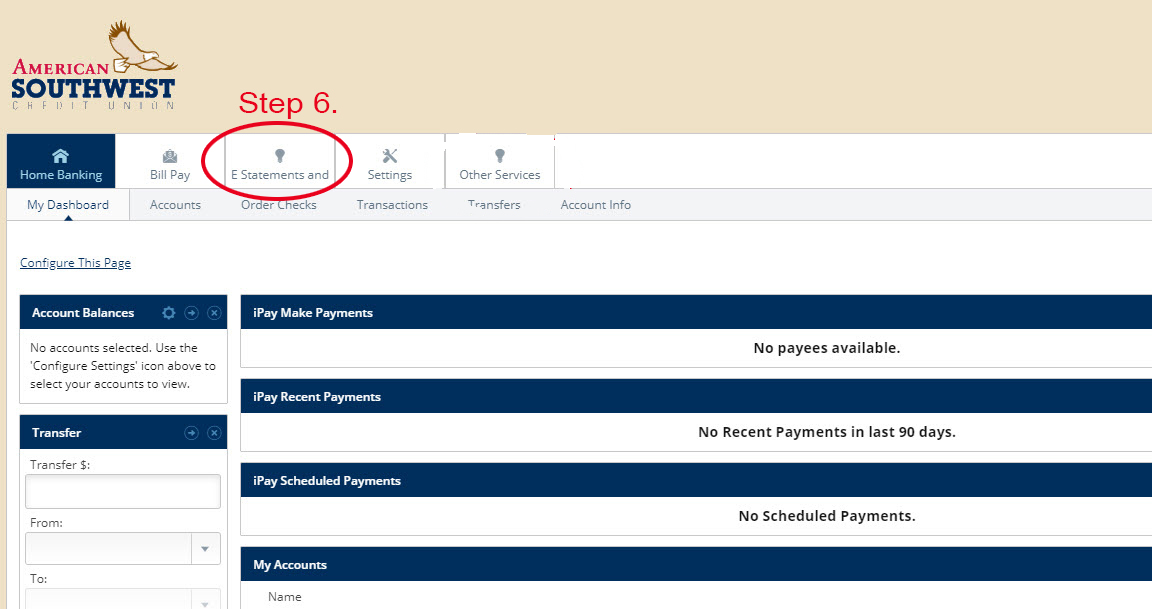
Task: Click the Transfer $ amount field
Action: click(x=123, y=491)
